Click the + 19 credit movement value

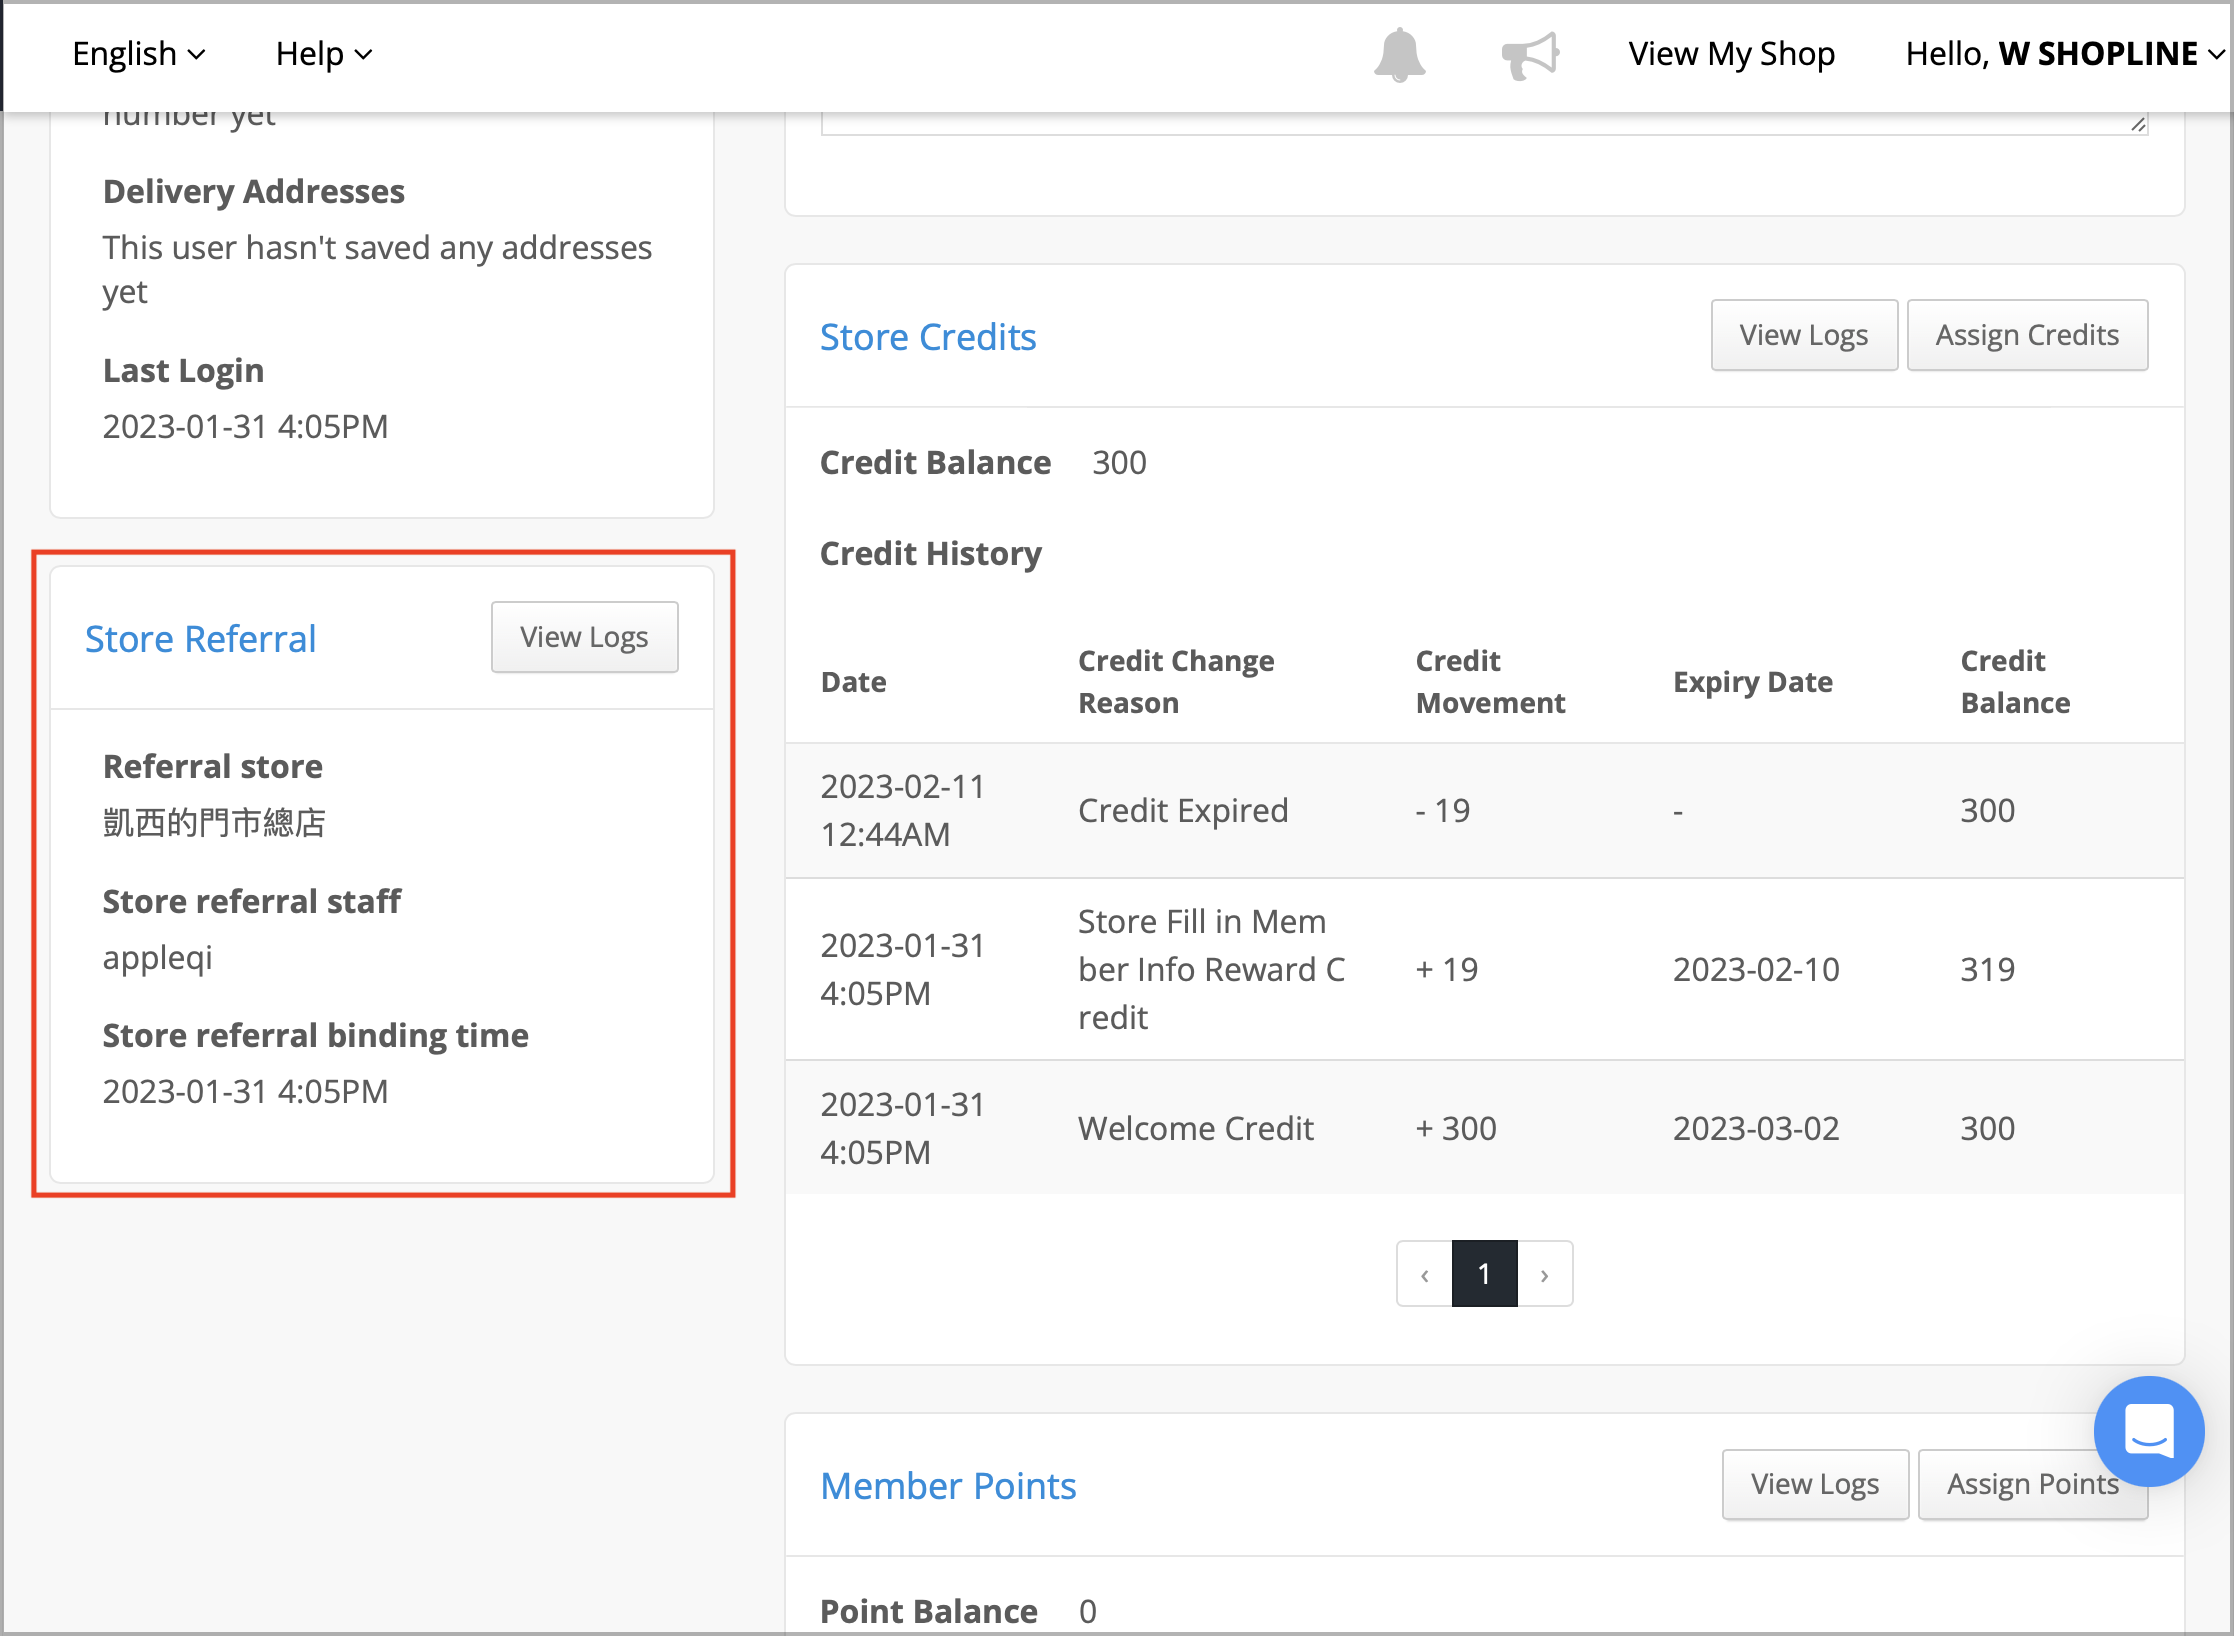[1447, 969]
